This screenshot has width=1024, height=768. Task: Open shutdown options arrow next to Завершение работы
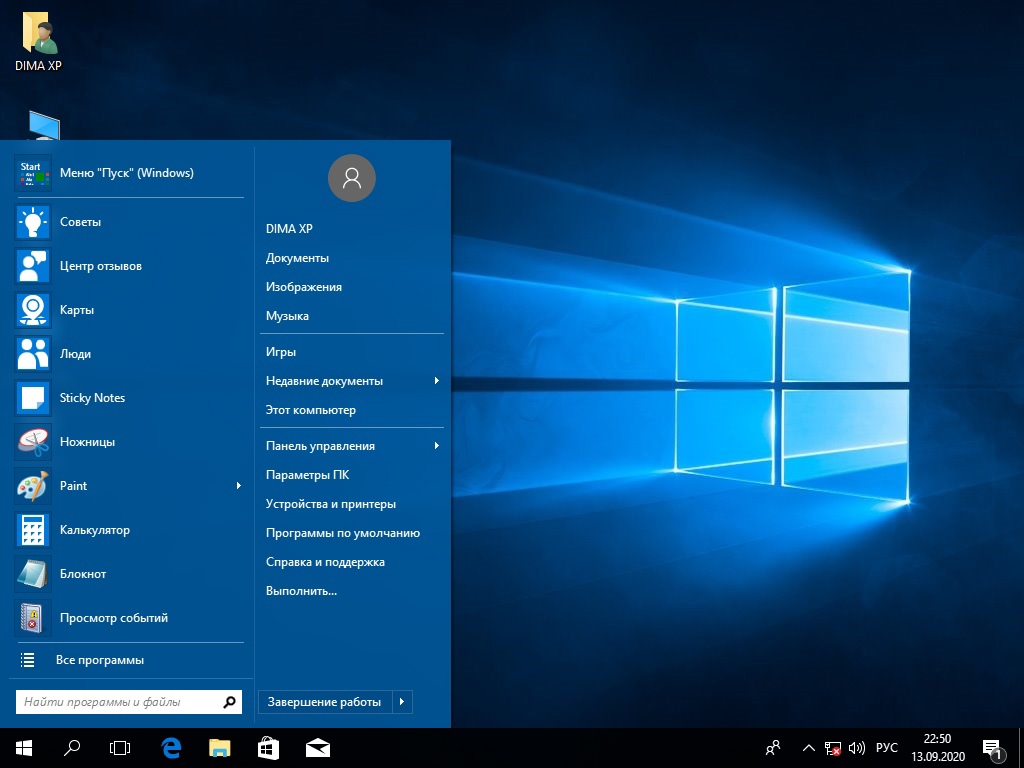(402, 702)
